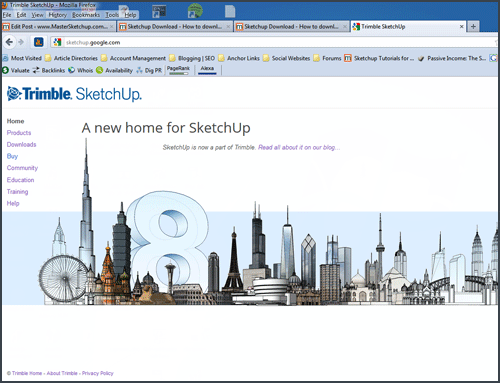This screenshot has width=500, height=383.
Task: Click the Alexa toolbar button
Action: click(207, 70)
